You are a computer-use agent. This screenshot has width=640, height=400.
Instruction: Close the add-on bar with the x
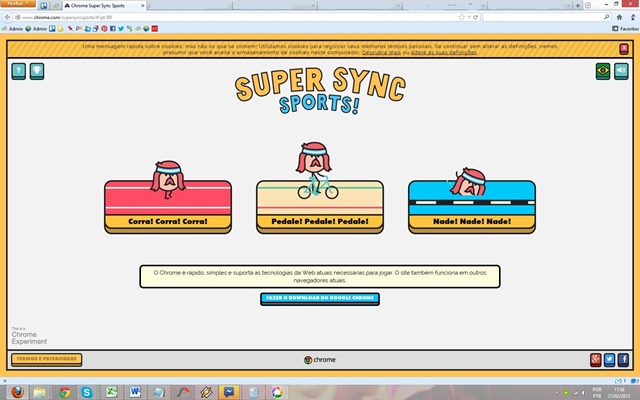coord(4,381)
